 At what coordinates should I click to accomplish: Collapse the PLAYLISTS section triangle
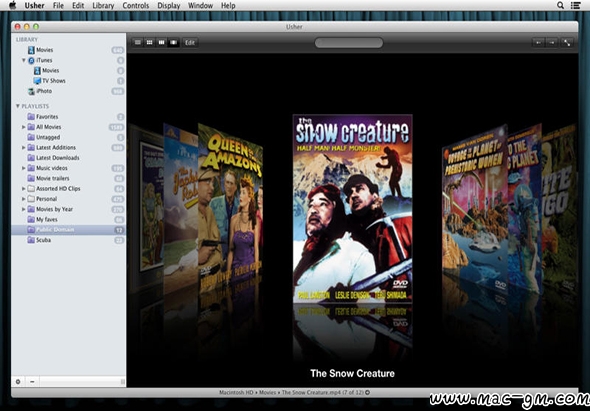tap(18, 106)
